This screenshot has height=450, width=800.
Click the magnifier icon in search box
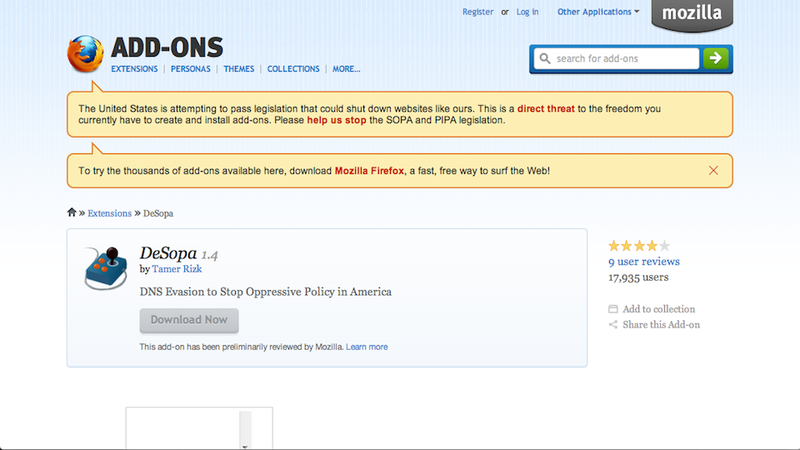545,59
